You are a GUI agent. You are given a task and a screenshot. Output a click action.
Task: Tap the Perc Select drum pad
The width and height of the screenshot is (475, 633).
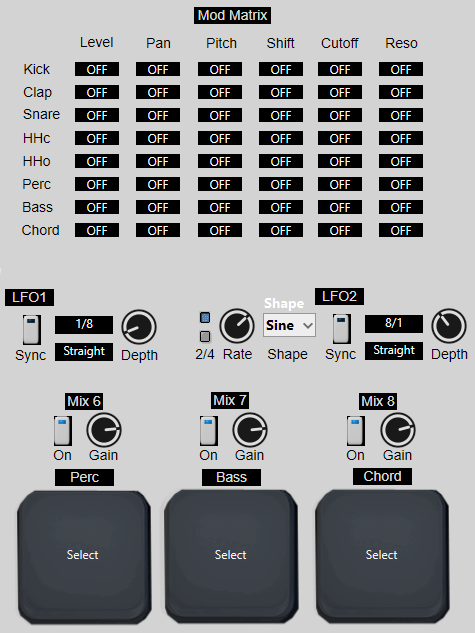click(84, 558)
